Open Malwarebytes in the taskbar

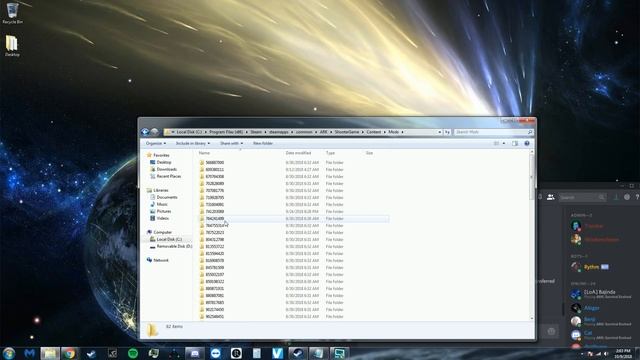tap(29, 353)
